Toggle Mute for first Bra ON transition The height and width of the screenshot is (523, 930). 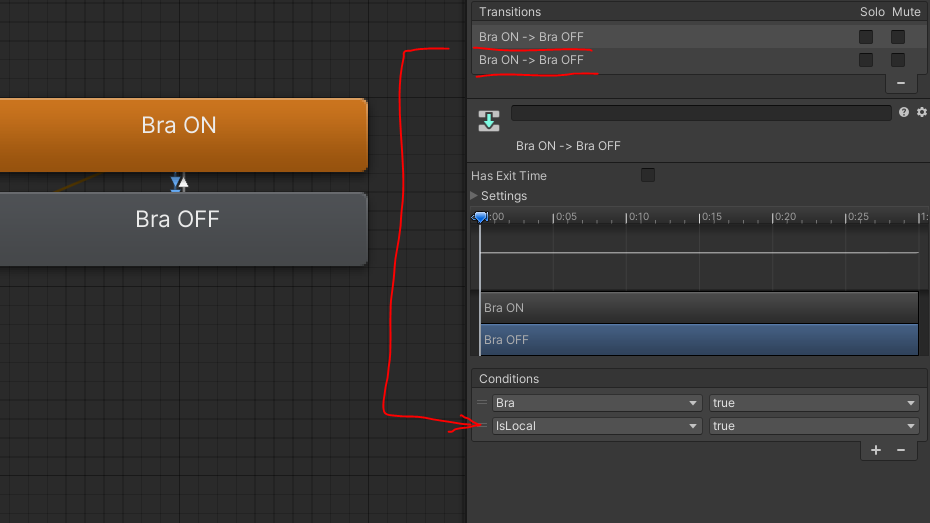pyautogui.click(x=898, y=37)
